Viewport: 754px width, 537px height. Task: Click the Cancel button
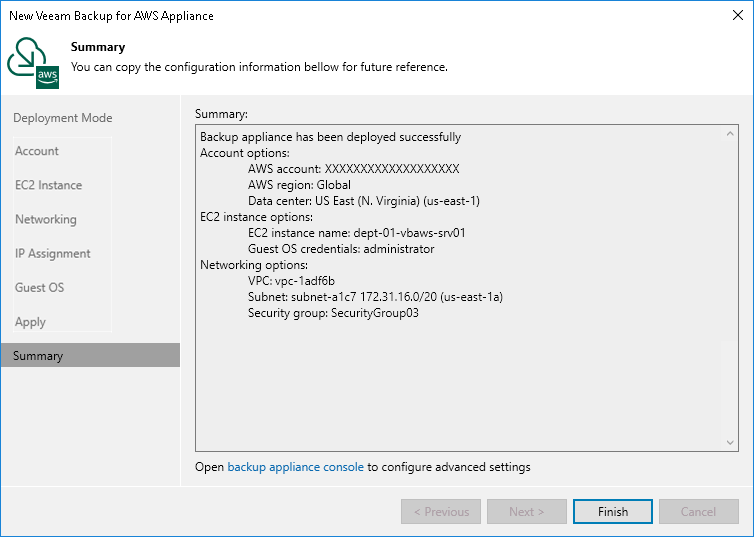point(698,512)
